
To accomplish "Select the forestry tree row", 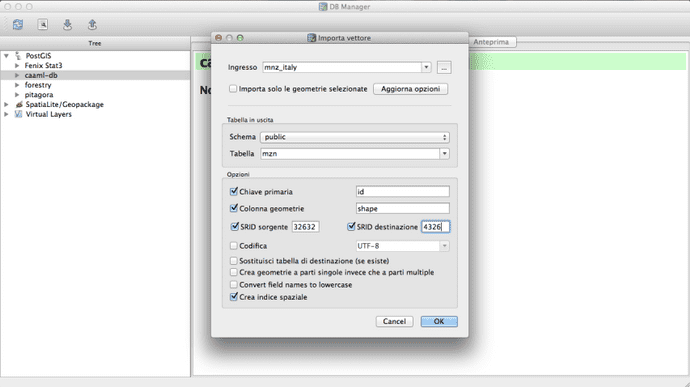I will pos(95,85).
